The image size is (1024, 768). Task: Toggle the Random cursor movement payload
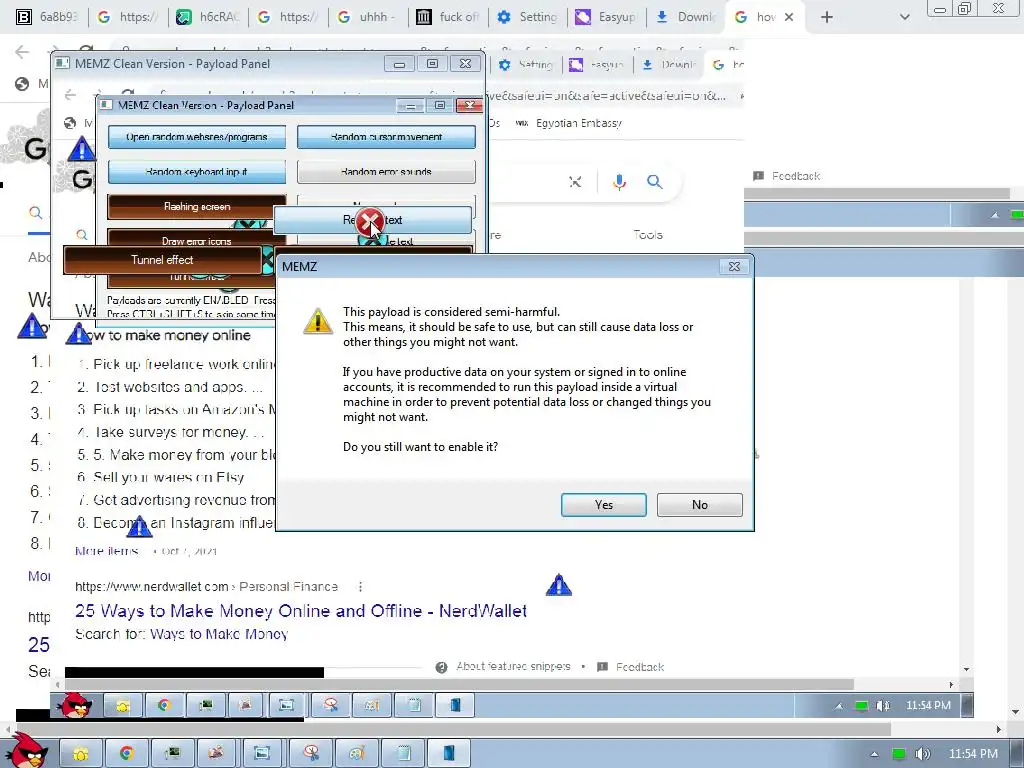pyautogui.click(x=386, y=137)
